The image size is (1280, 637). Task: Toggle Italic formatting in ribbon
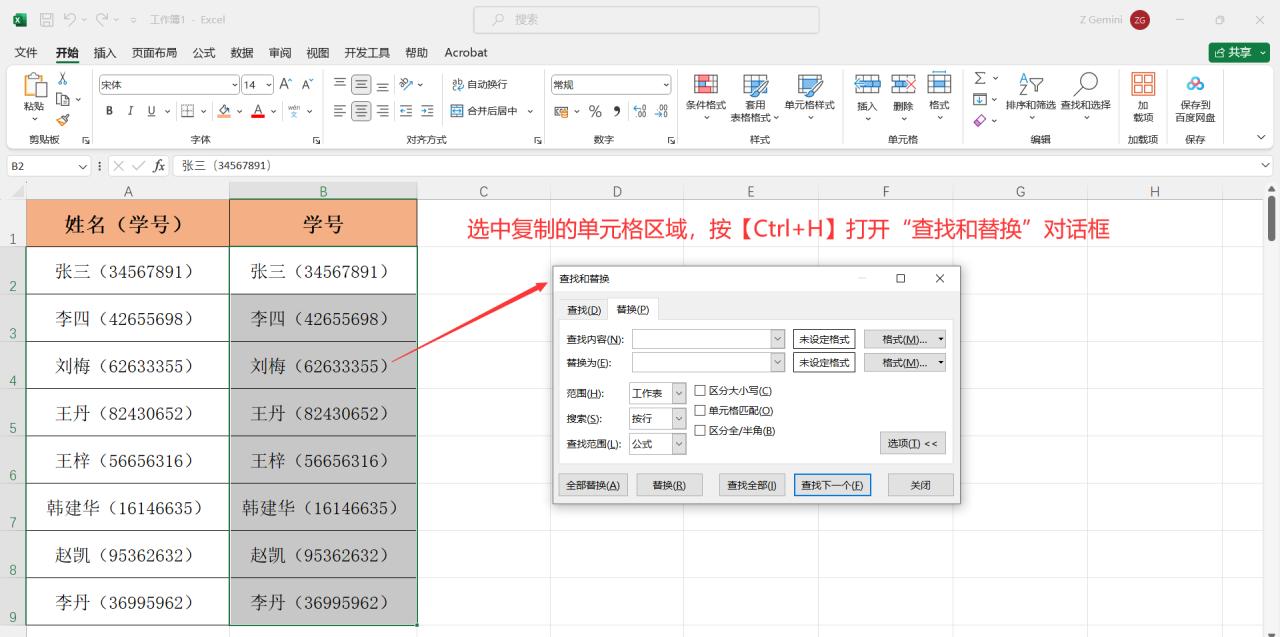click(x=130, y=111)
